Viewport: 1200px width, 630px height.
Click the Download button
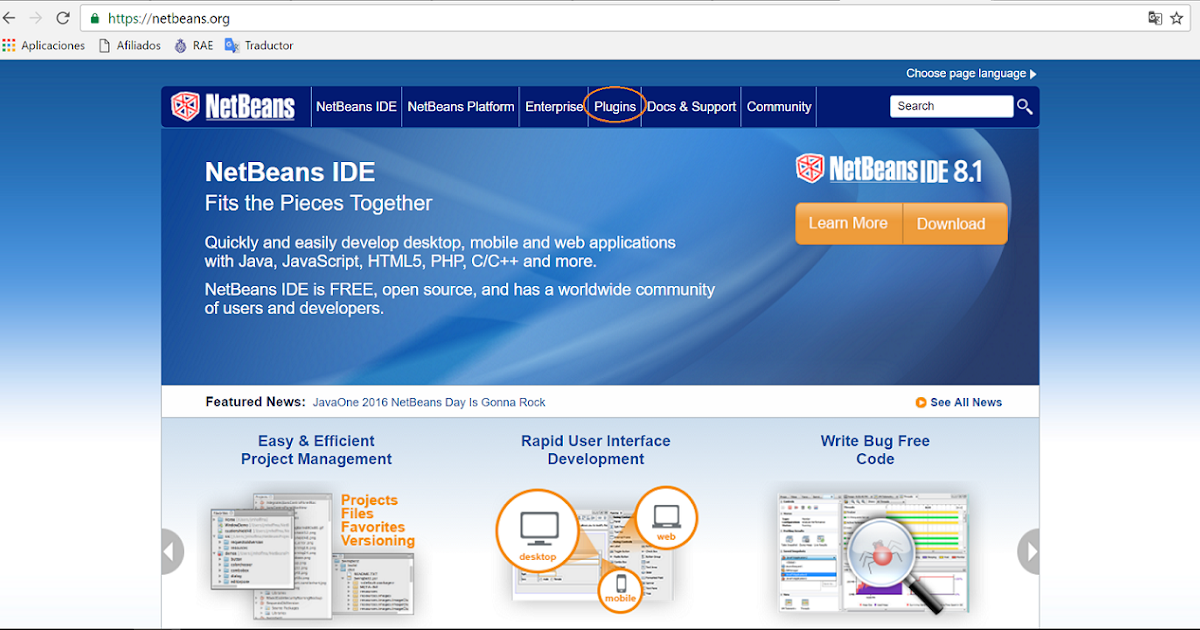pos(951,223)
